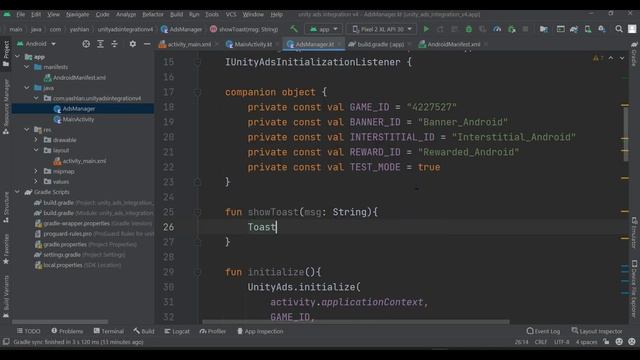Run the app with green play button
The width and height of the screenshot is (640, 360).
point(426,29)
